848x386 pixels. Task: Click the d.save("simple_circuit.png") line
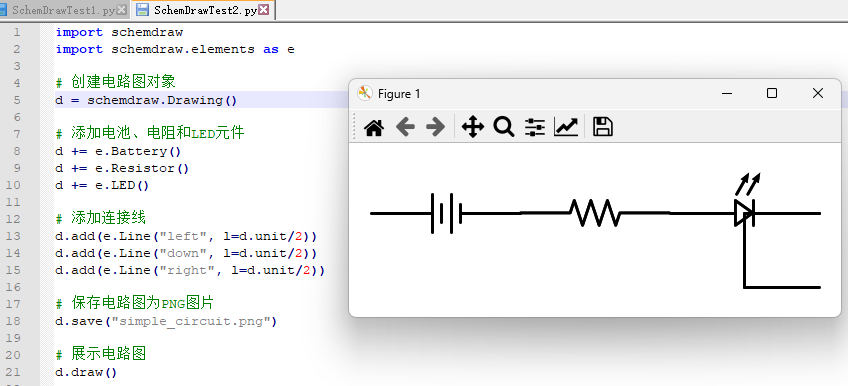pyautogui.click(x=166, y=321)
